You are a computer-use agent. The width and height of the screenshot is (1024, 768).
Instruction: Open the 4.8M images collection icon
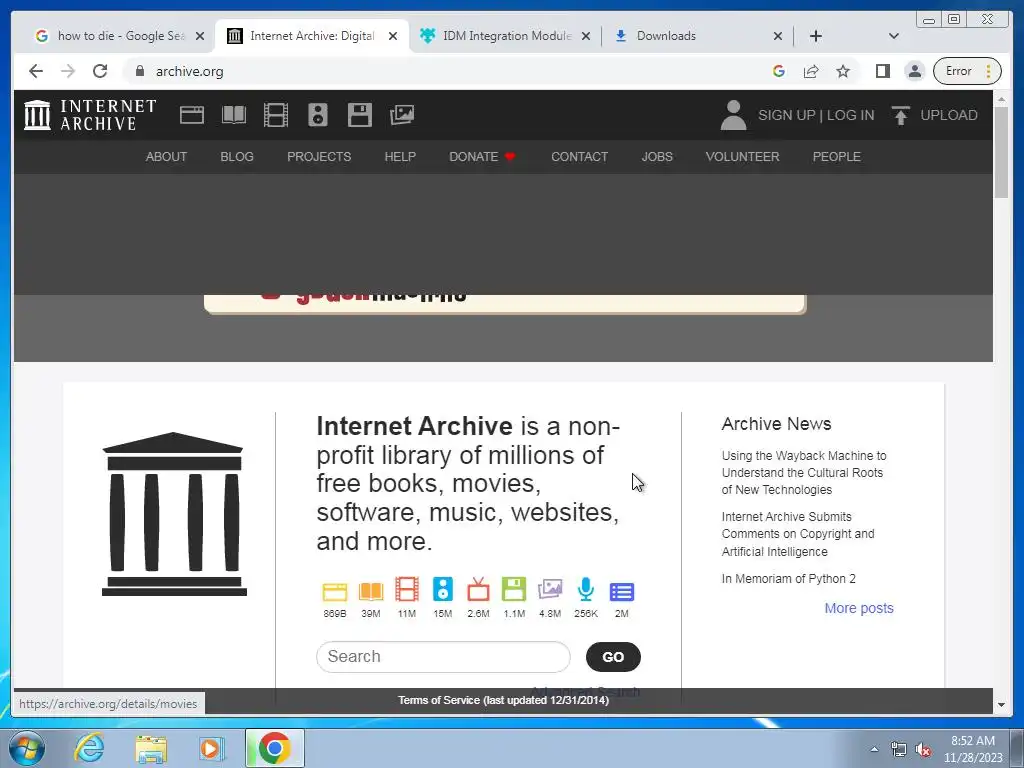[x=550, y=590]
